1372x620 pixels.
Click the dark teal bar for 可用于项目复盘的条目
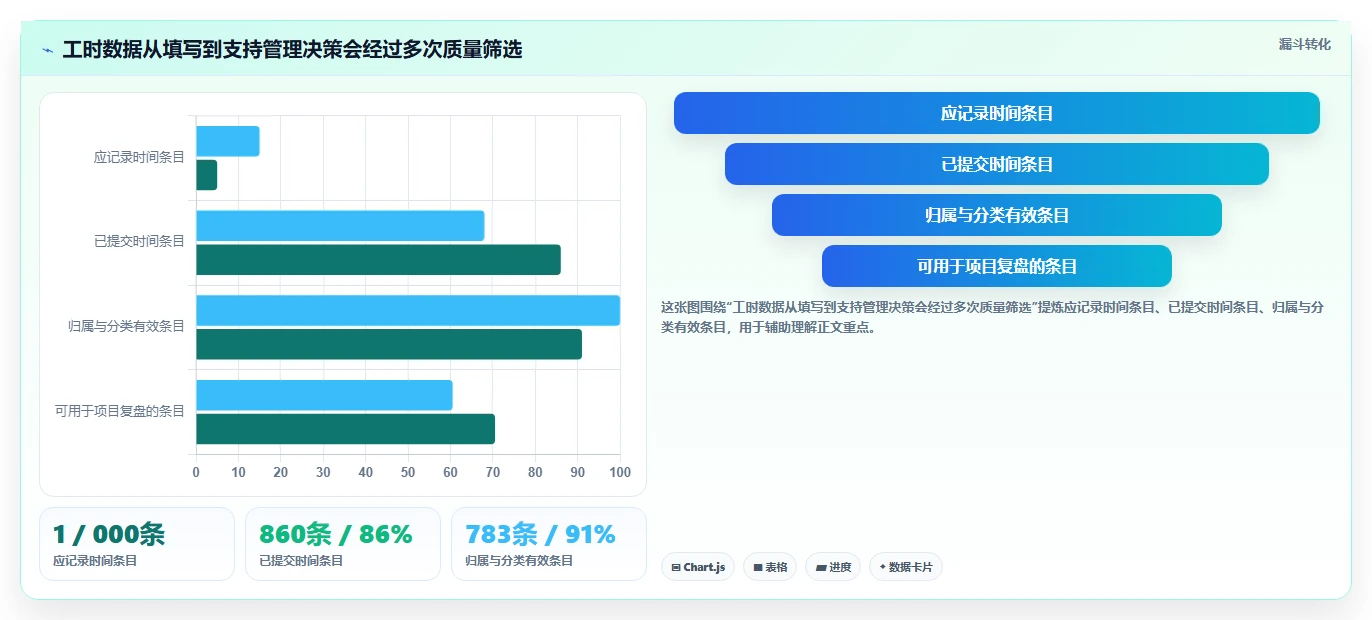(345, 429)
